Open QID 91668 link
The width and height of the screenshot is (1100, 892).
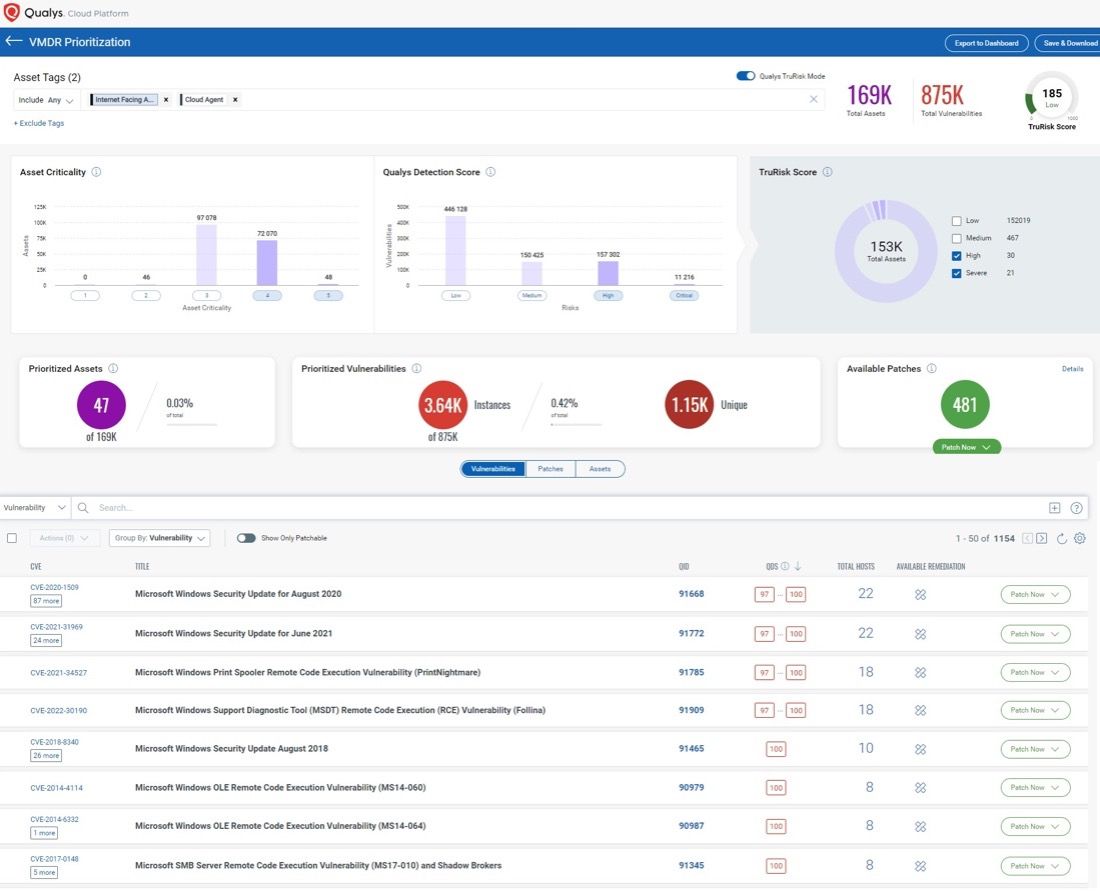[x=691, y=594]
